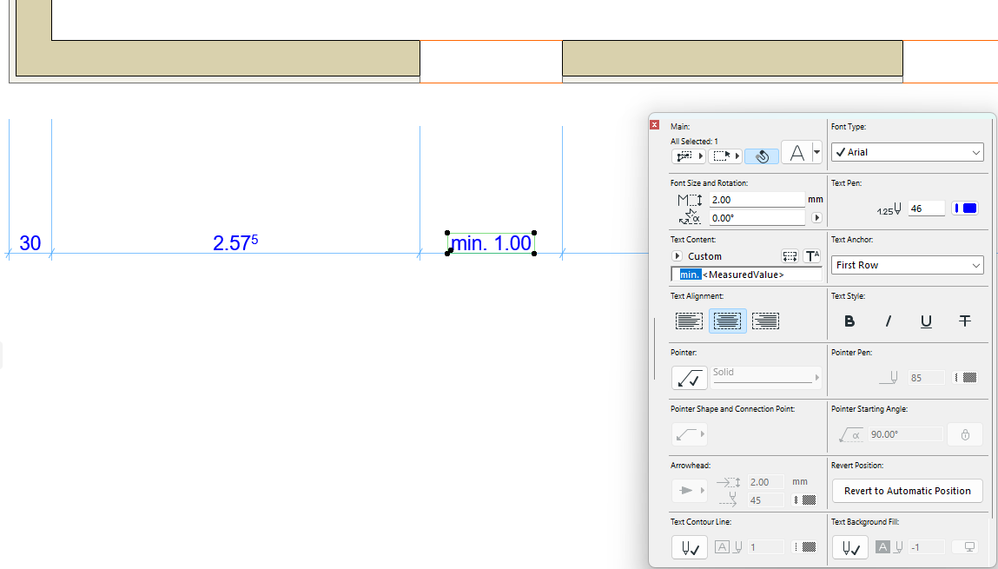This screenshot has width=998, height=569.
Task: Toggle bold text style
Action: 849,321
